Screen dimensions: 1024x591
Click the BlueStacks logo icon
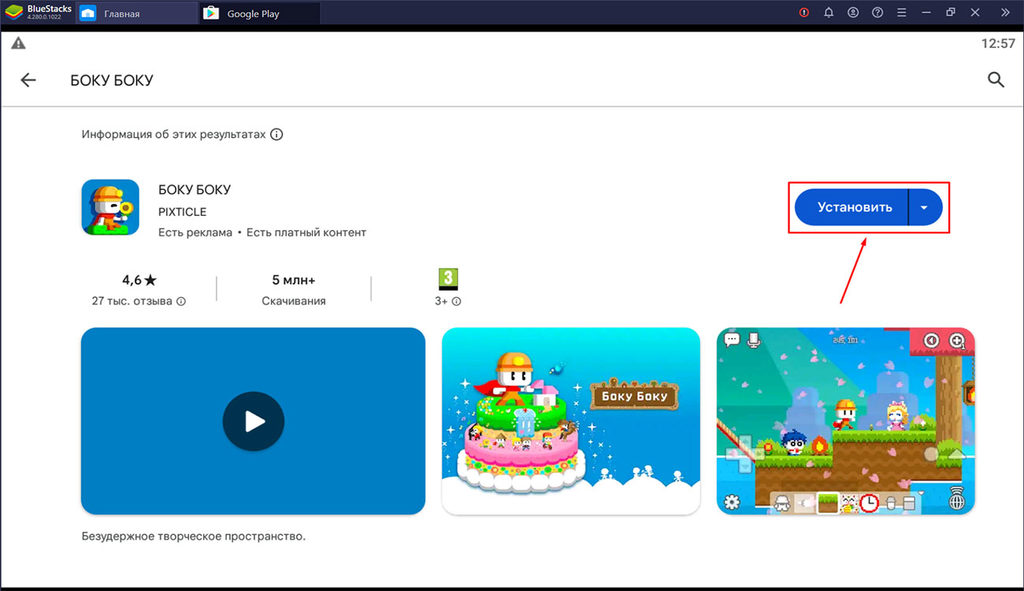click(x=14, y=12)
